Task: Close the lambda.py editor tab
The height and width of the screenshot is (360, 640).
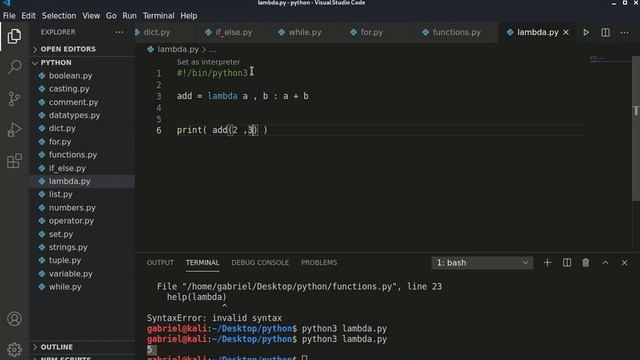Action: coord(566,32)
